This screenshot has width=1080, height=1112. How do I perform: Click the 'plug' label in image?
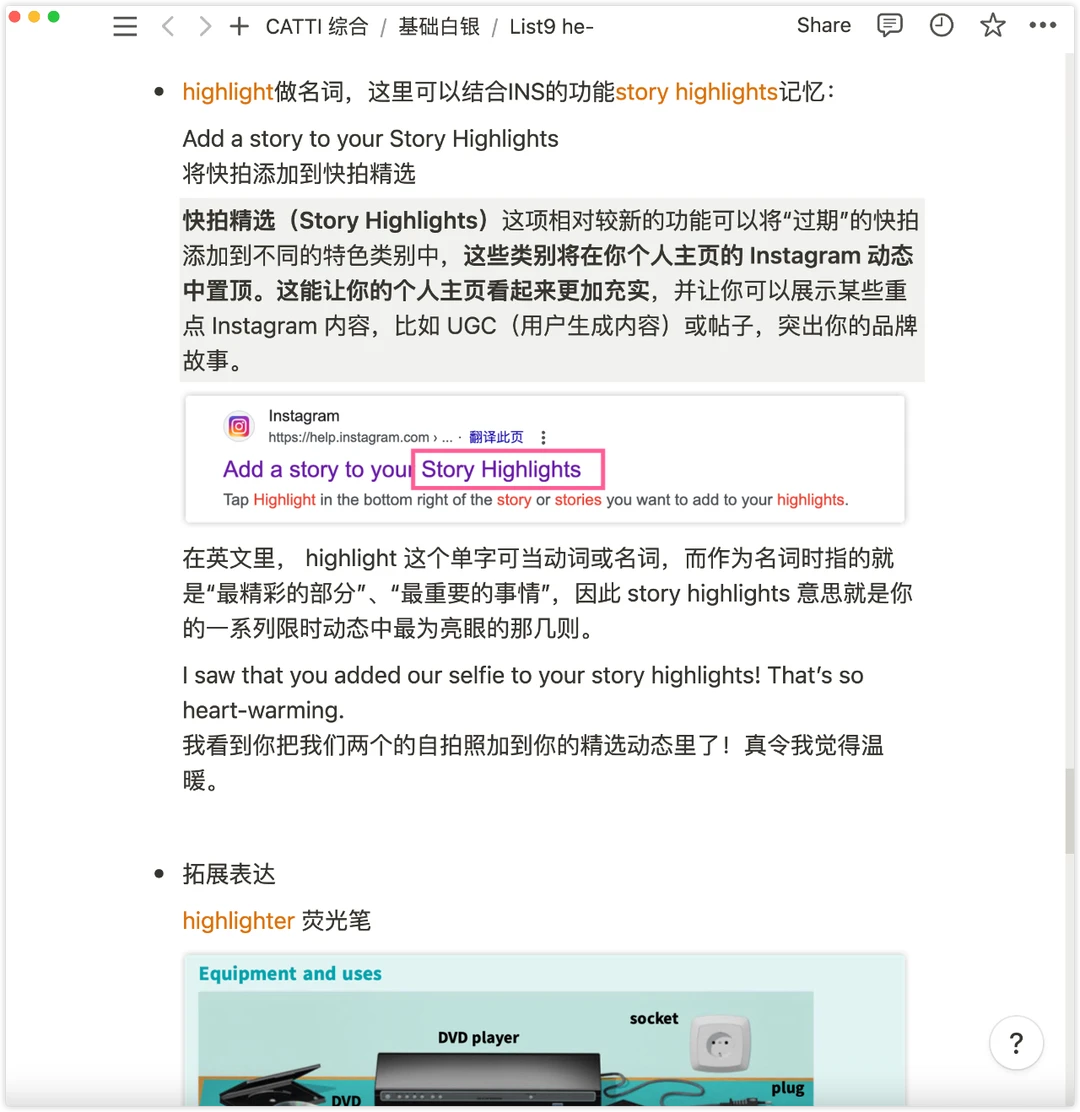(787, 1088)
